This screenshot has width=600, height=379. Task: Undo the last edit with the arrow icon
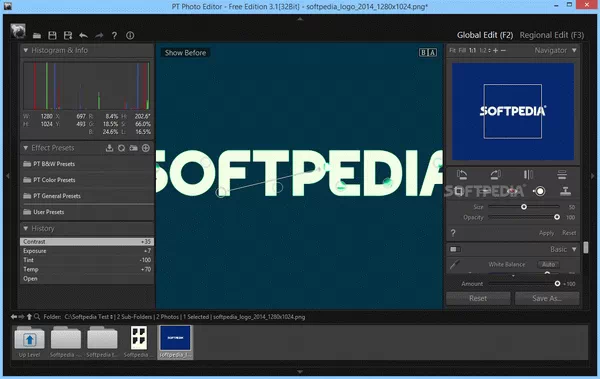tap(83, 36)
